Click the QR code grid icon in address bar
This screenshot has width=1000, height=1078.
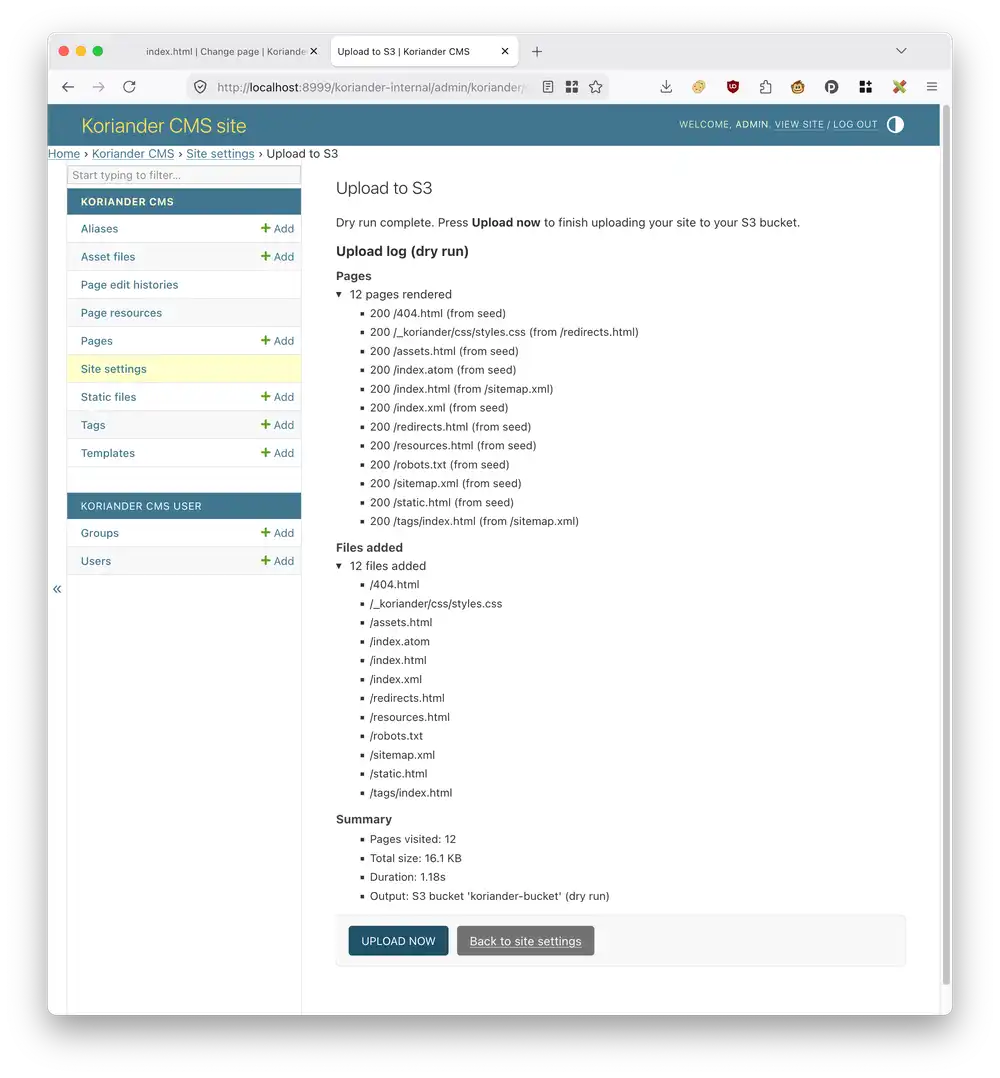pyautogui.click(x=572, y=87)
